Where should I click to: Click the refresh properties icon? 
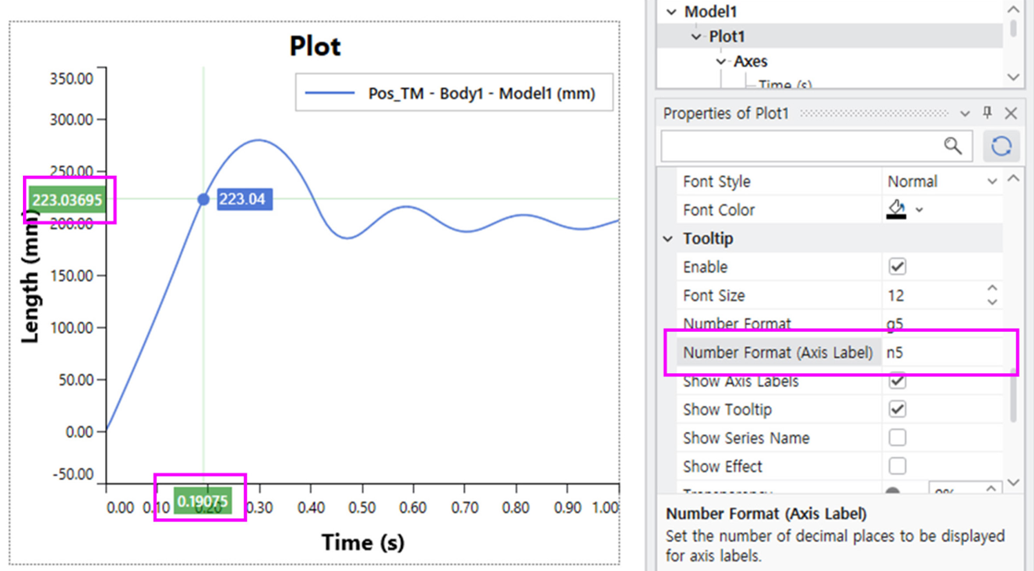(x=1001, y=146)
